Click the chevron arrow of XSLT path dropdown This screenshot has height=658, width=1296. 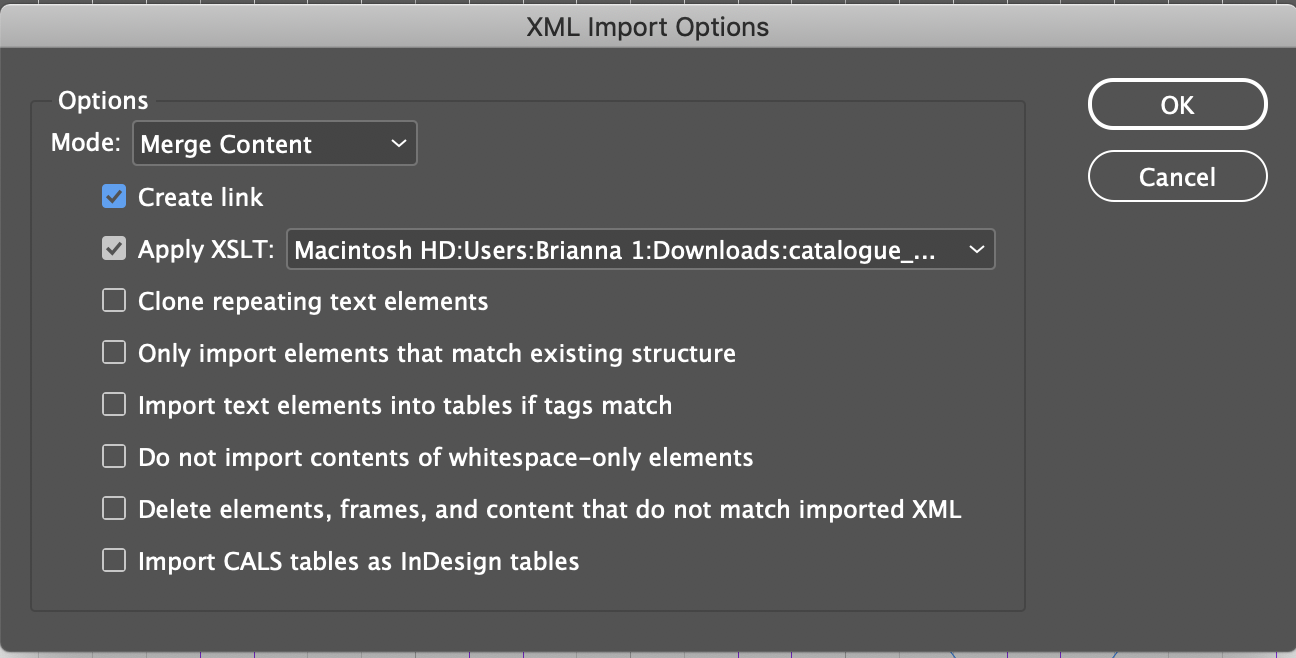(x=976, y=250)
